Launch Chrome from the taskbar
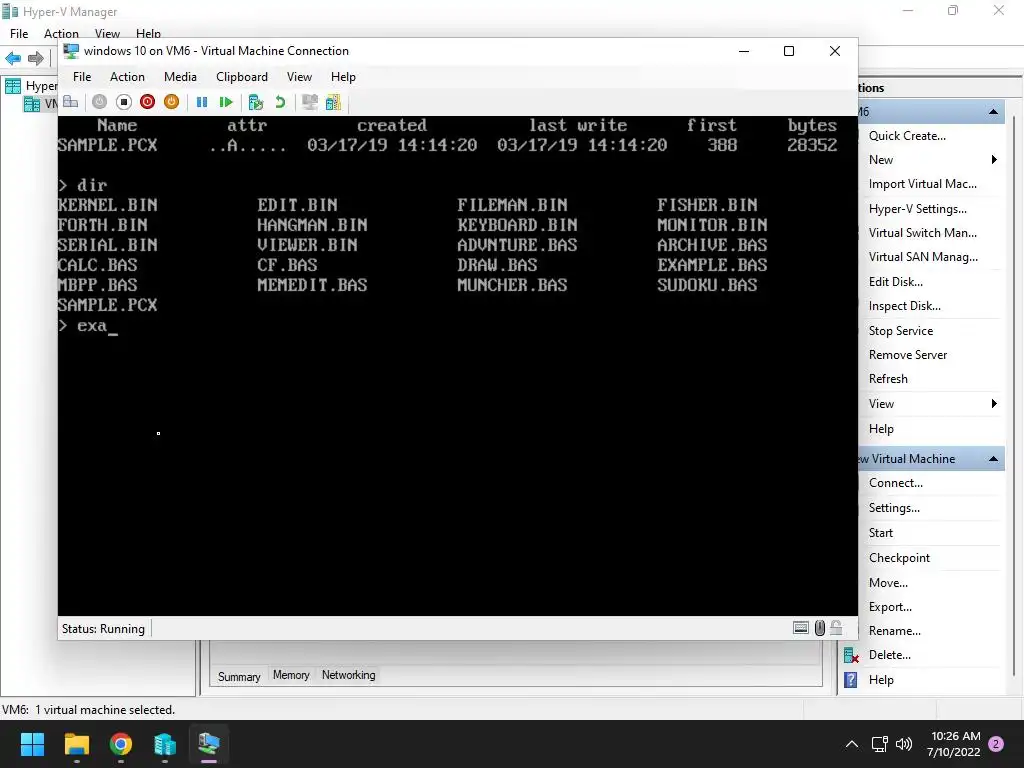Screen dimensions: 1024x768 click(121, 744)
